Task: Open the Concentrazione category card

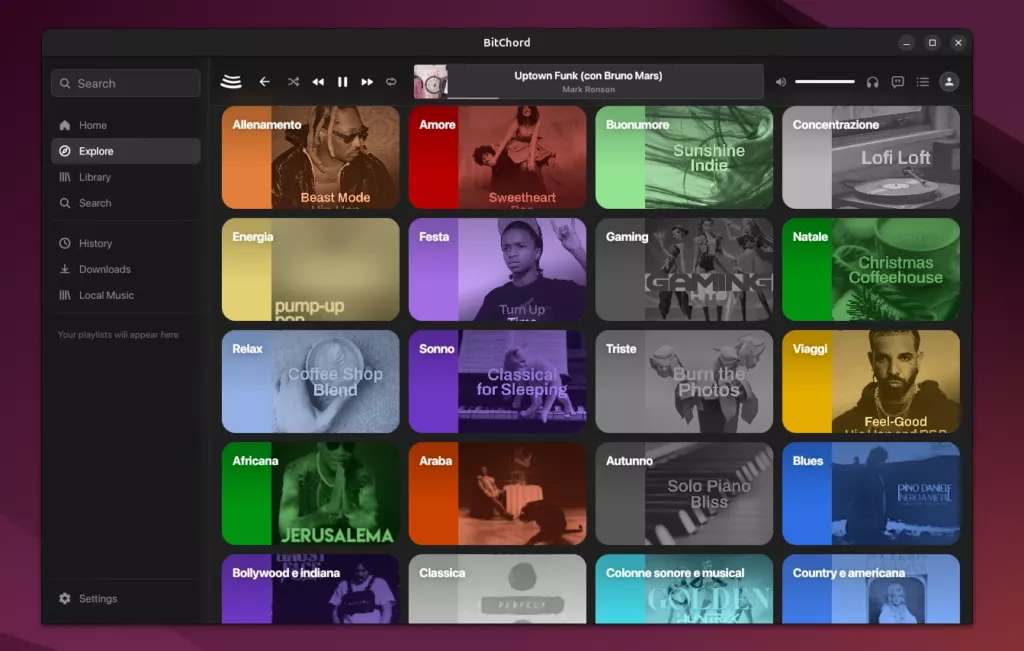Action: point(871,157)
